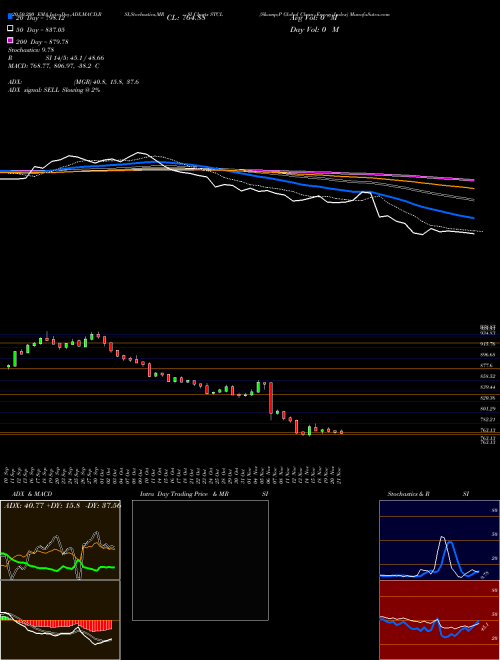Screen dimensions: 500x660
Task: Click the blue Stochastics chart panel
Action: [439, 540]
